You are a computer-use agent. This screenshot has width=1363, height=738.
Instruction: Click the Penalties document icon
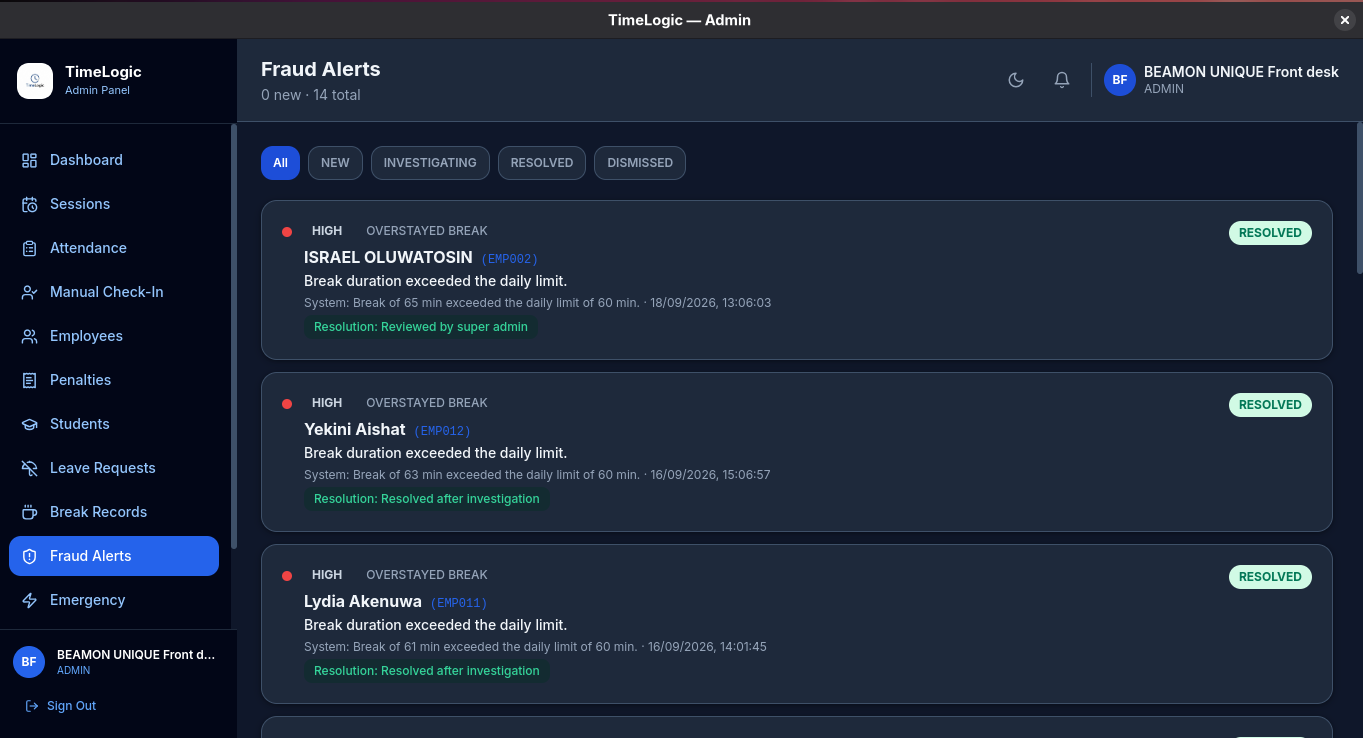pyautogui.click(x=29, y=380)
